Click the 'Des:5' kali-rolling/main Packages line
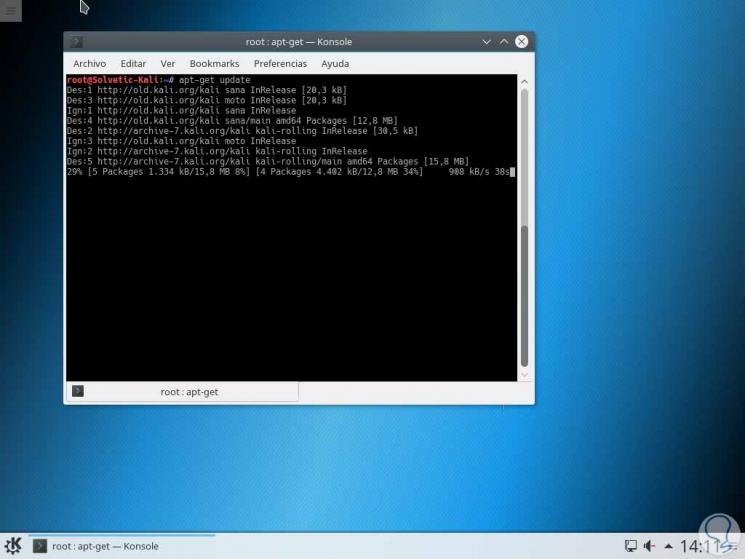Viewport: 745px width, 559px height. tap(268, 161)
